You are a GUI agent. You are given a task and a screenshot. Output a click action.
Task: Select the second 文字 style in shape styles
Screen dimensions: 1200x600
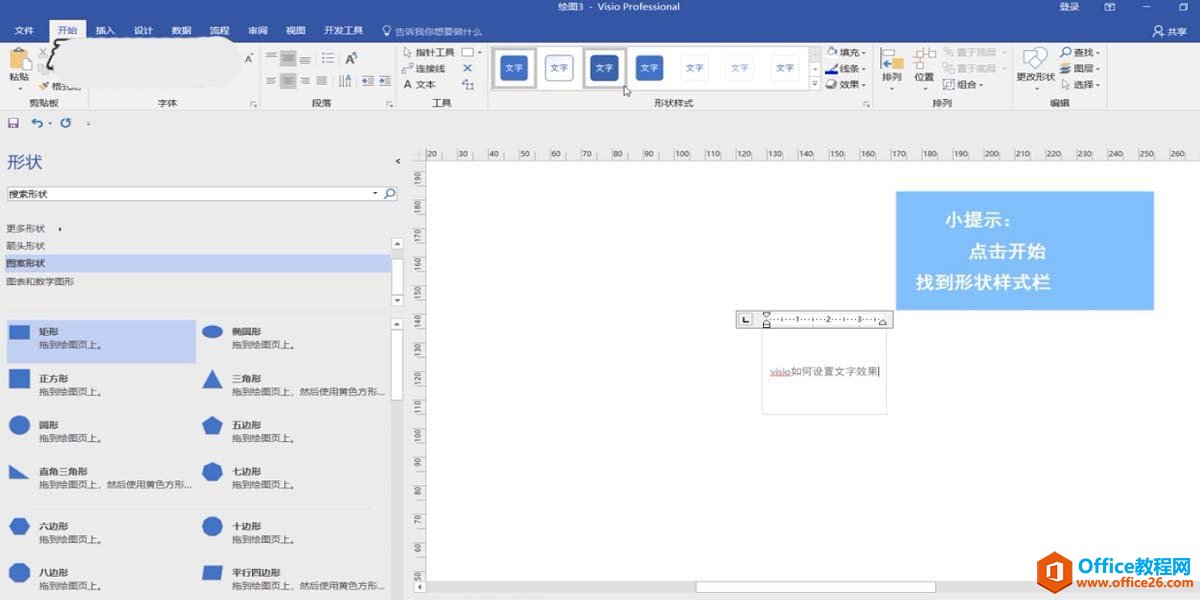559,68
